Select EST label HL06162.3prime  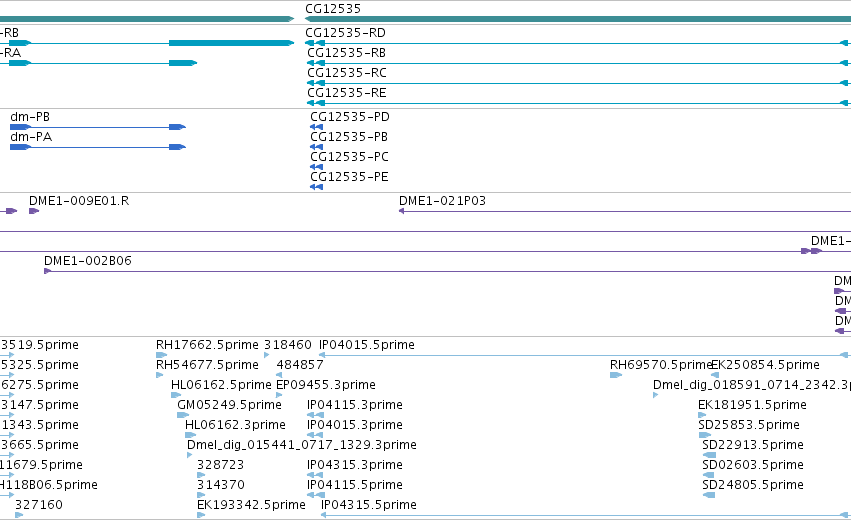click(x=236, y=426)
